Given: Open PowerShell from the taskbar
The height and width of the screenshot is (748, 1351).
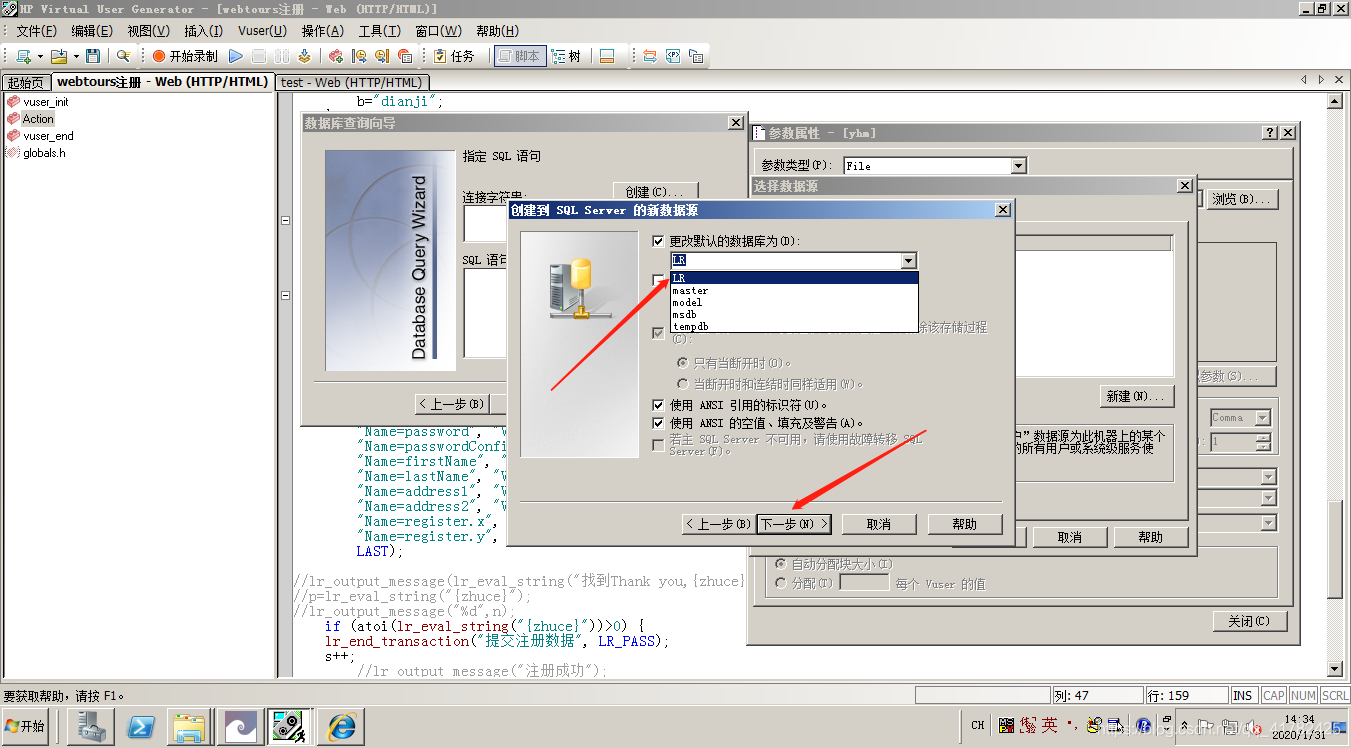Looking at the screenshot, I should pyautogui.click(x=141, y=726).
